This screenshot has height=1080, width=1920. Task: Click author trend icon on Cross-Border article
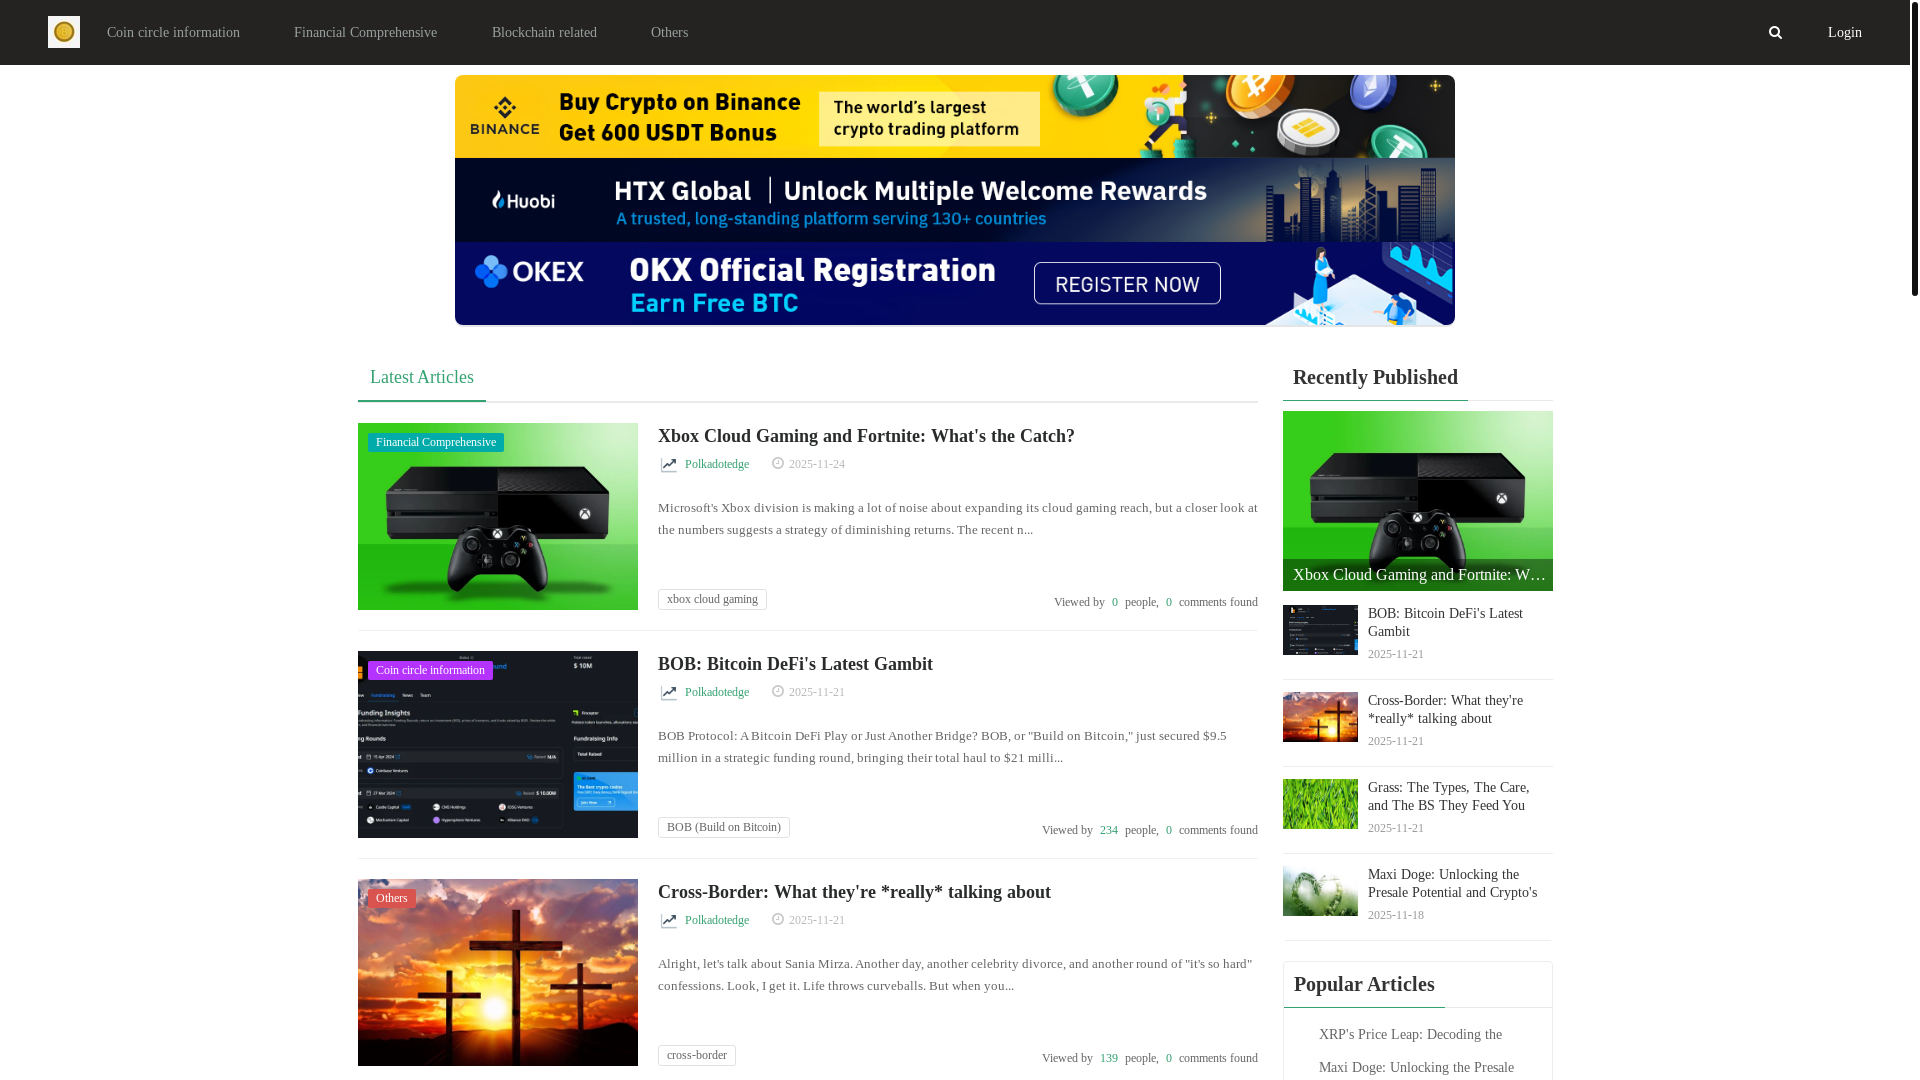coord(668,921)
